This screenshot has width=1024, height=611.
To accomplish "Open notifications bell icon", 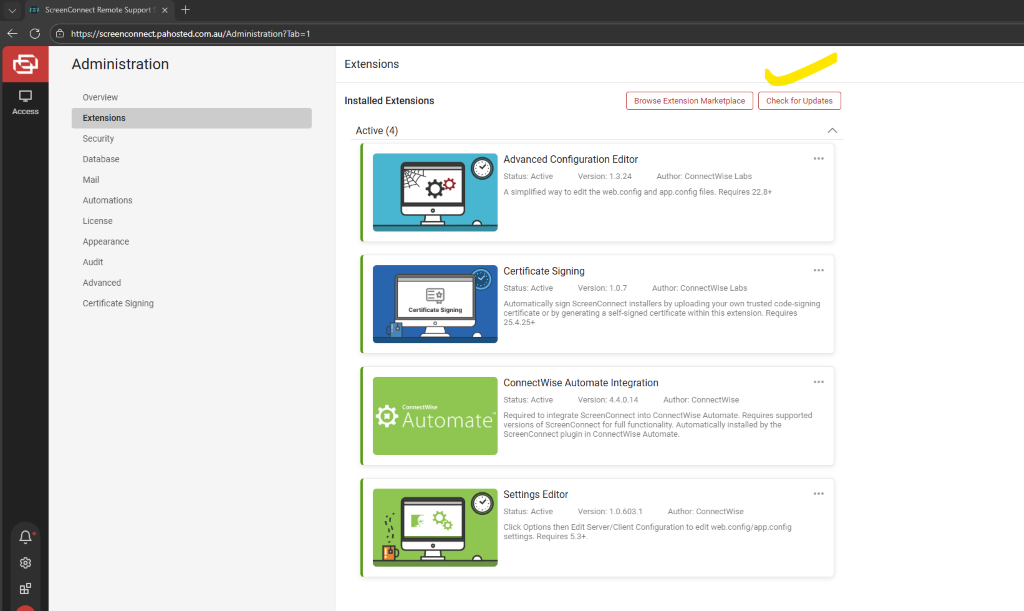I will click(25, 537).
